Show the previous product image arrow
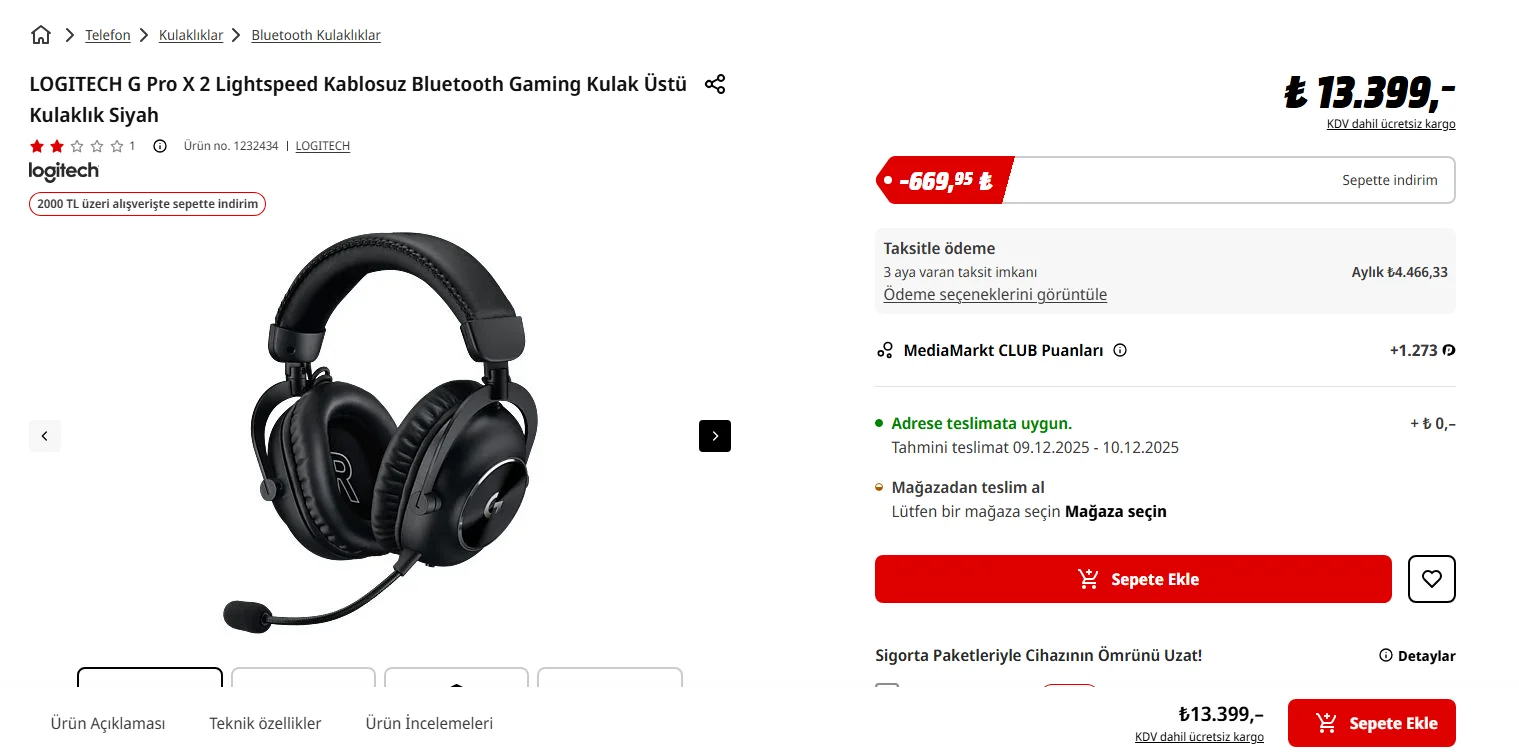Viewport: 1519px width, 754px height. 45,436
